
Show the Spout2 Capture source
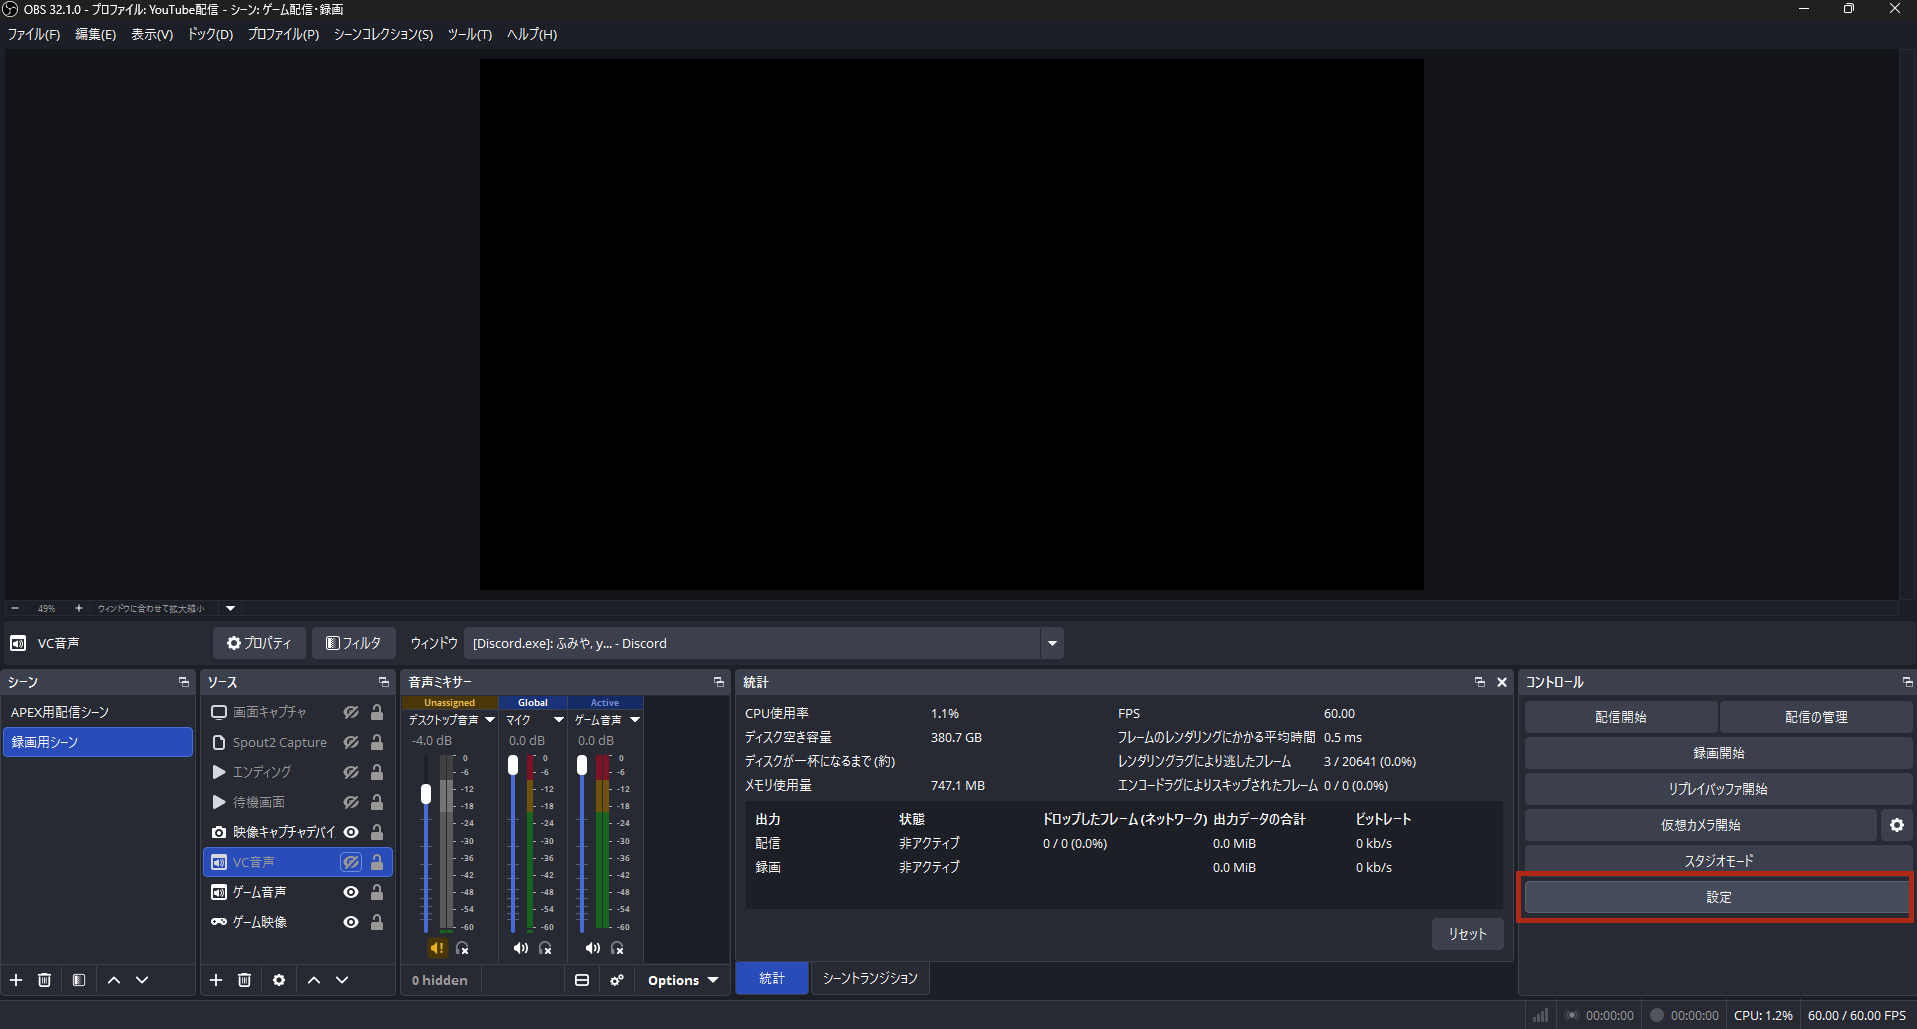pyautogui.click(x=351, y=742)
